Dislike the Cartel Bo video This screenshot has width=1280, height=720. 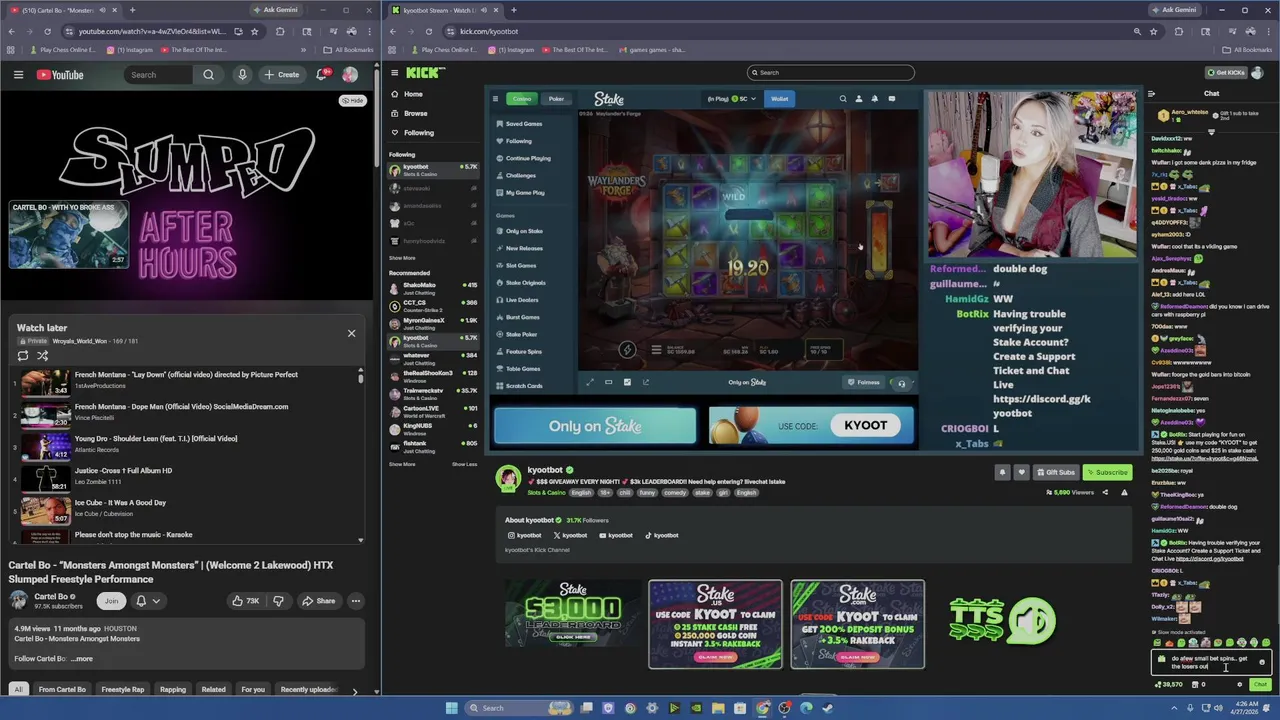279,601
